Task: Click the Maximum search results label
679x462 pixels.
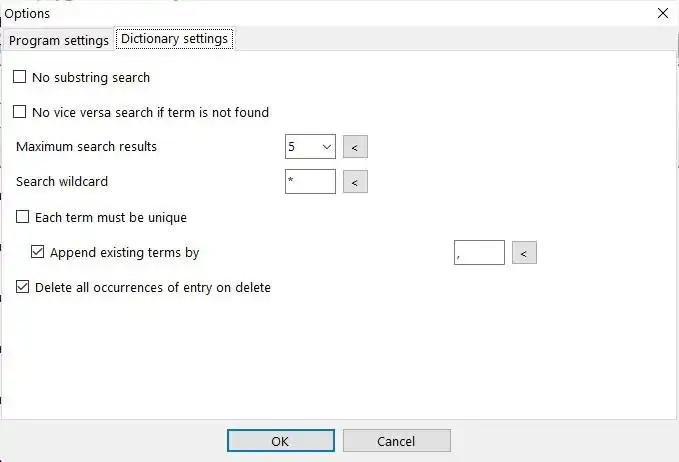Action: coord(87,147)
